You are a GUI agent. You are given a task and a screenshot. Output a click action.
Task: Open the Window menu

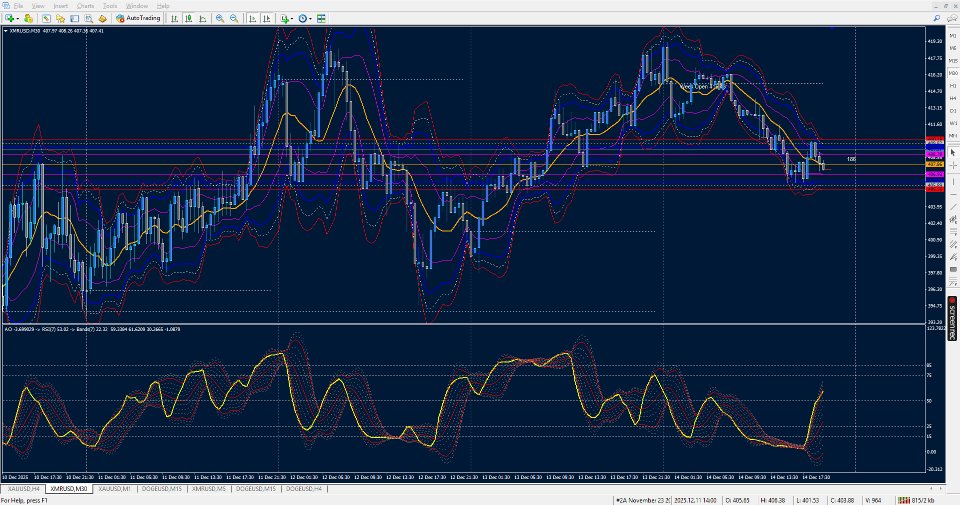137,6
